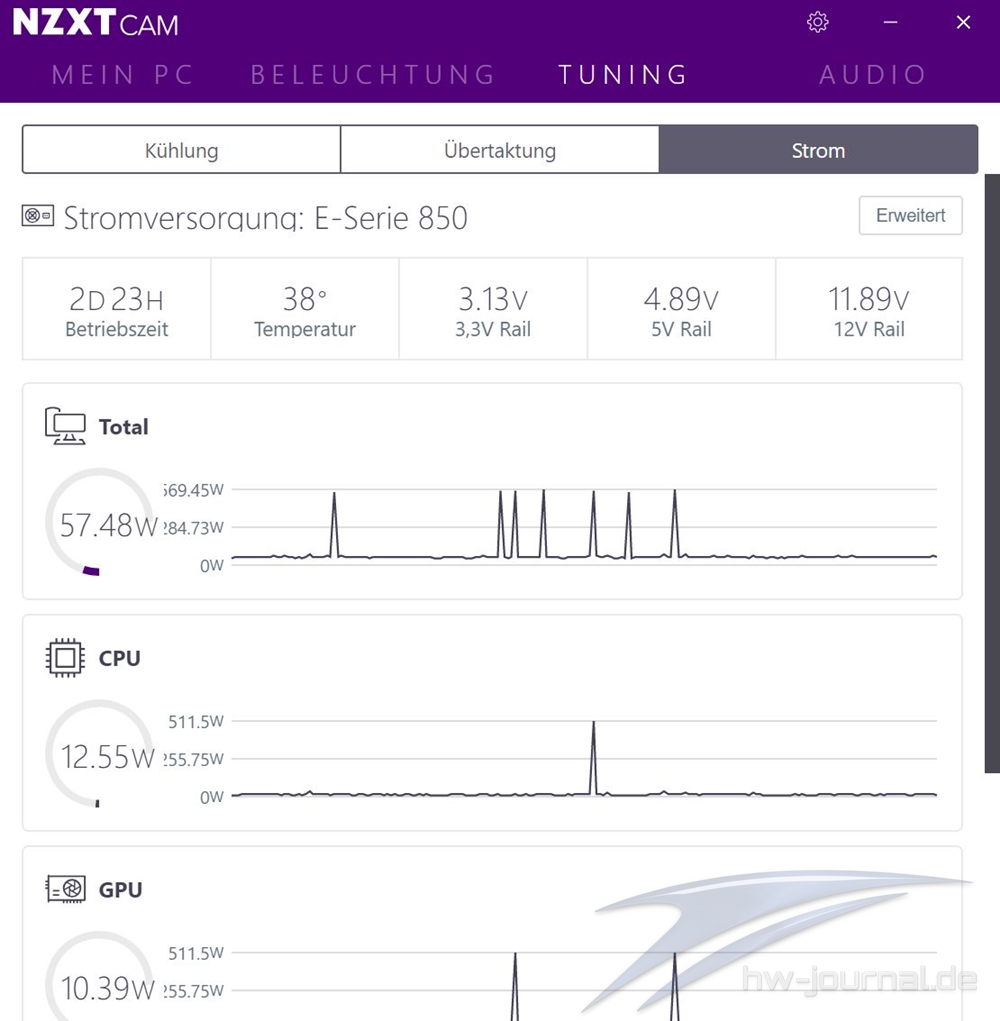Click the CPU power gauge showing 12.55W
Image resolution: width=1000 pixels, height=1021 pixels.
tap(100, 754)
